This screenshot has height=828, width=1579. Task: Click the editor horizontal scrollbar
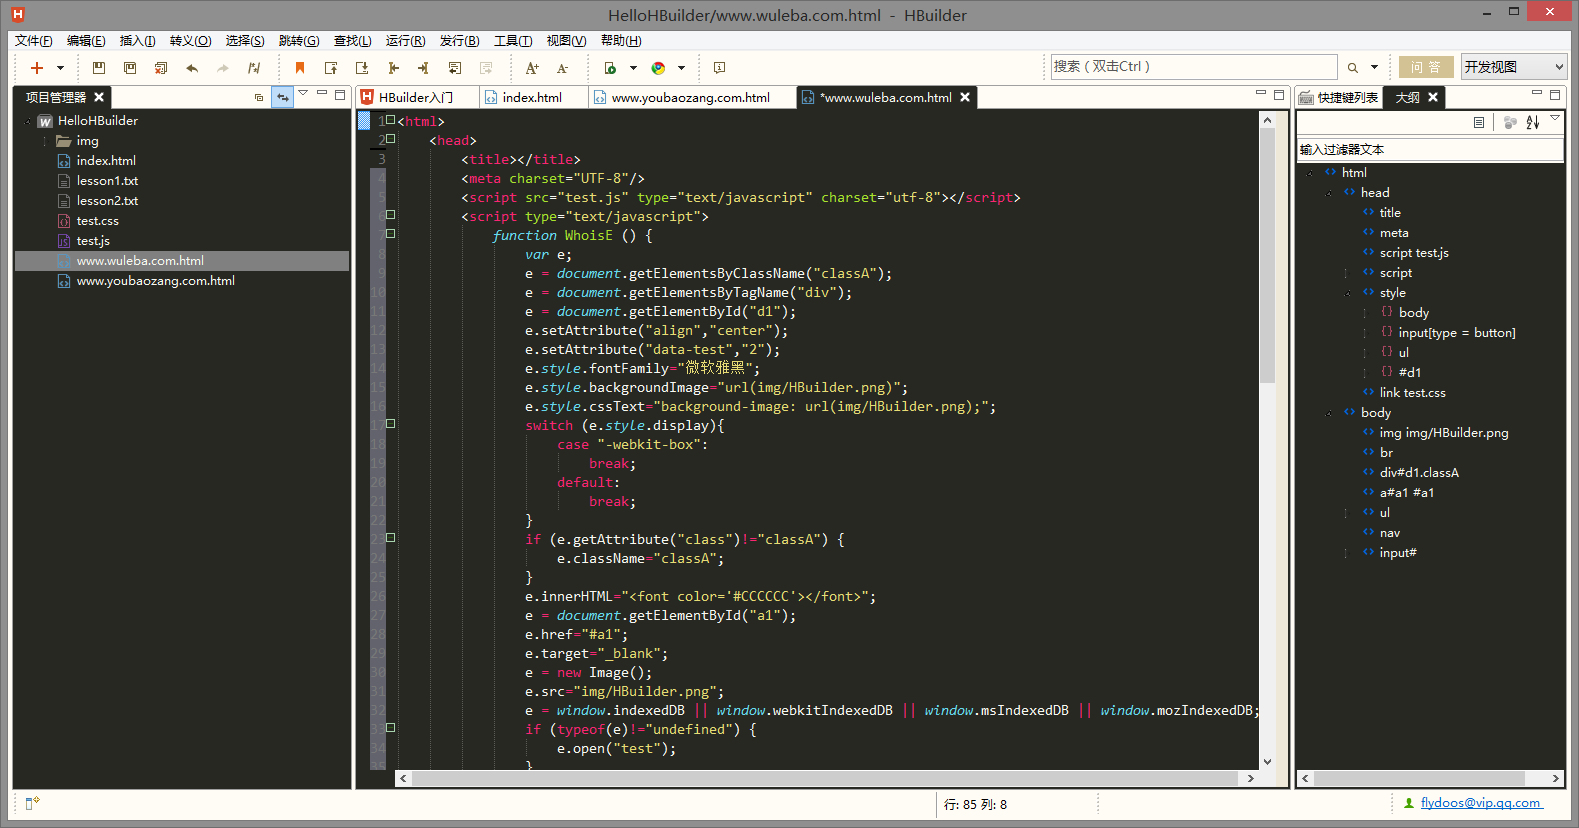coord(825,778)
